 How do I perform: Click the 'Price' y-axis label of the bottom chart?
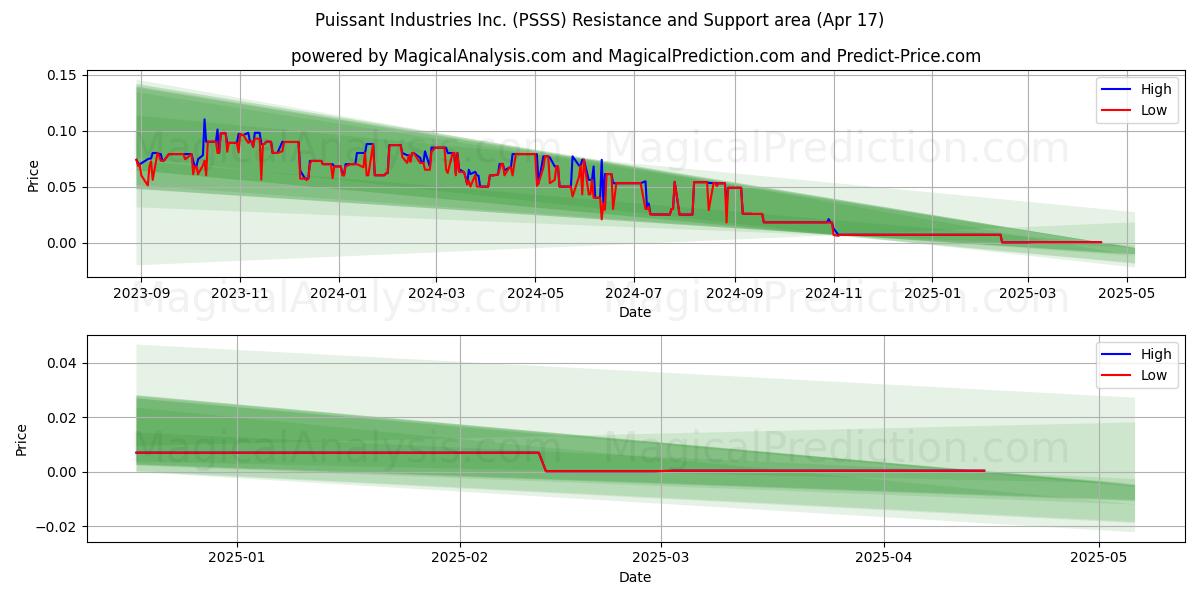(22, 440)
